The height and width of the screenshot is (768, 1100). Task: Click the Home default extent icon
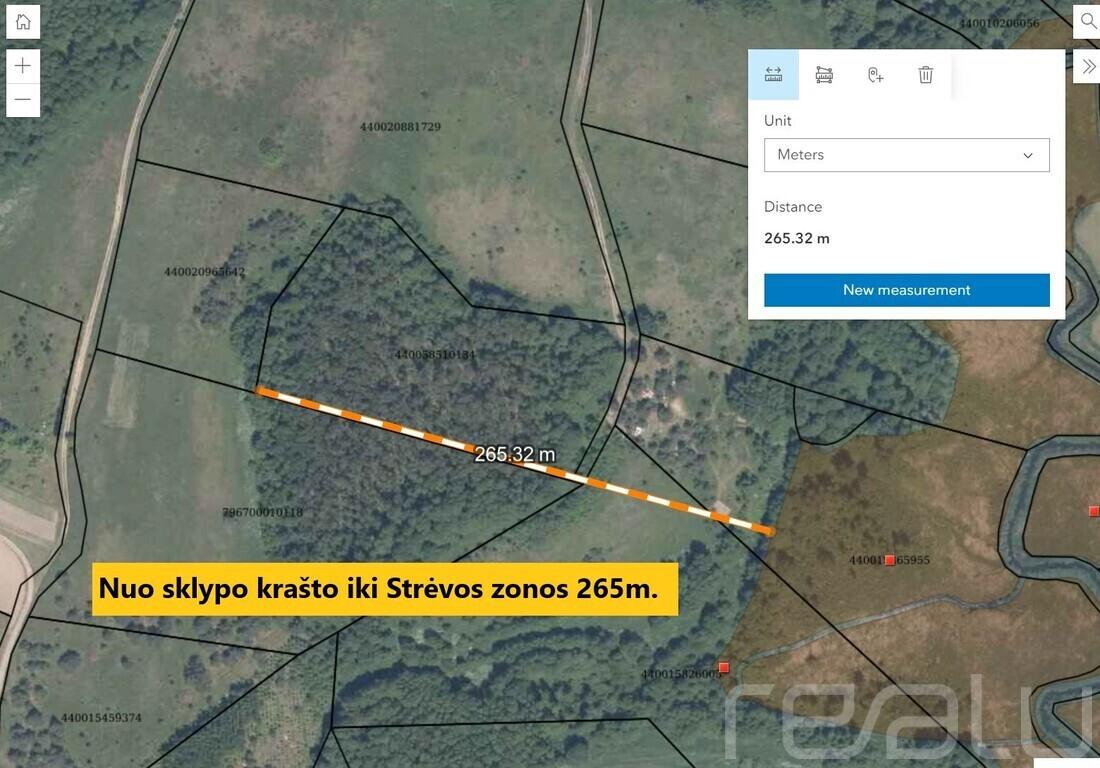click(x=23, y=22)
